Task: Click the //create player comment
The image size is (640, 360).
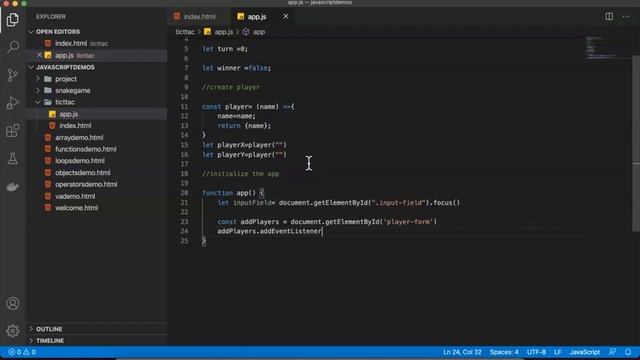Action: pyautogui.click(x=231, y=87)
